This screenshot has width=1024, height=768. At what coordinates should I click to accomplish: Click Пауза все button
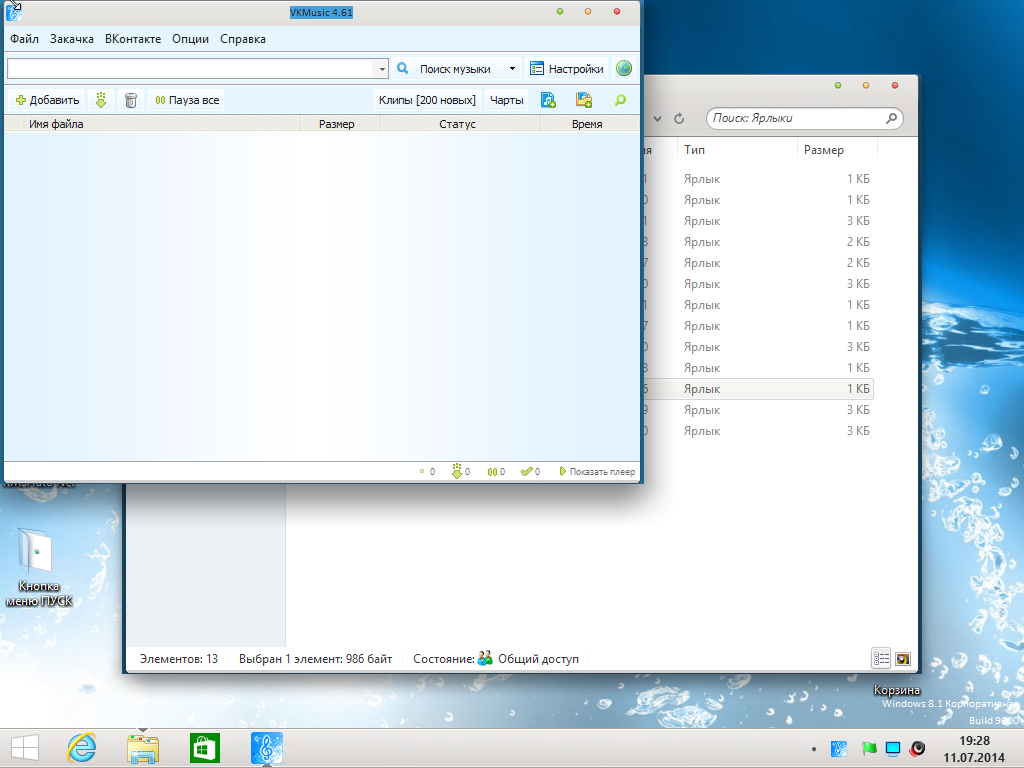click(x=187, y=100)
